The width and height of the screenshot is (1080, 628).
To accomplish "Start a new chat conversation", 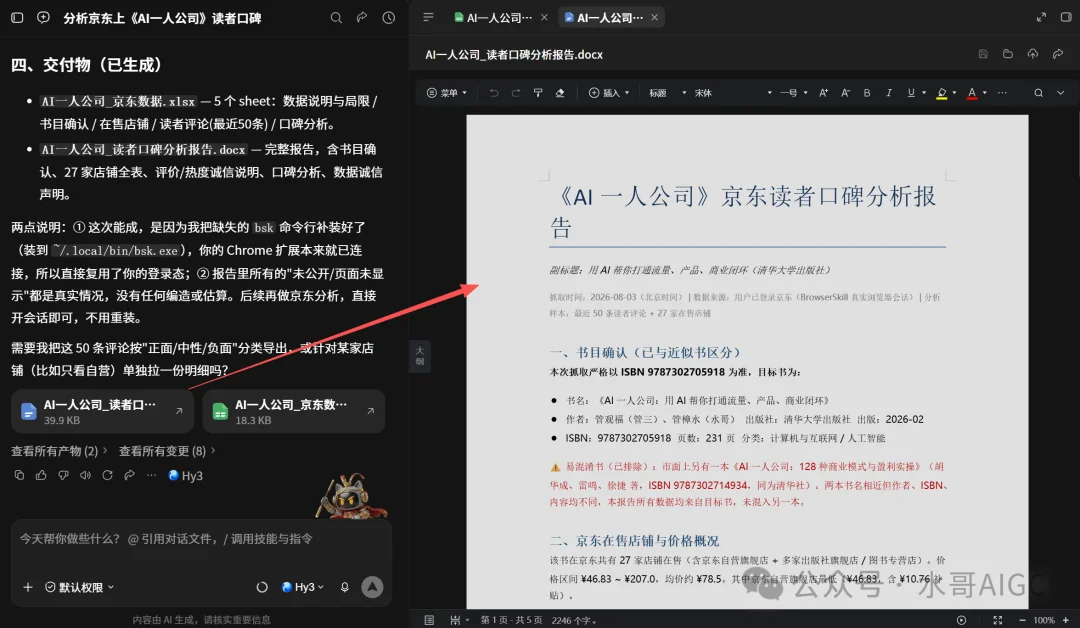I will pos(43,18).
